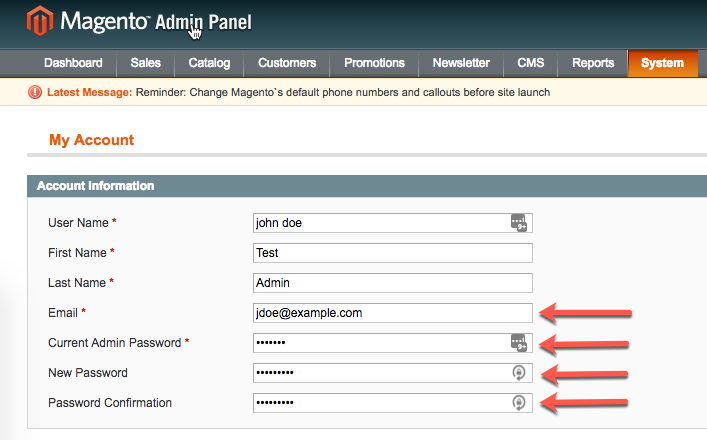Click generator icon in Password Confirmation field

(518, 403)
